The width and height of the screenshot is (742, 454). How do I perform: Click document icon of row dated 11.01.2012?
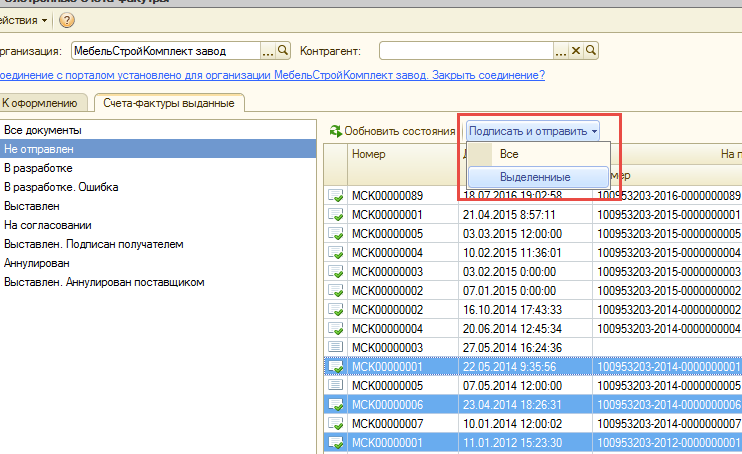tap(336, 443)
